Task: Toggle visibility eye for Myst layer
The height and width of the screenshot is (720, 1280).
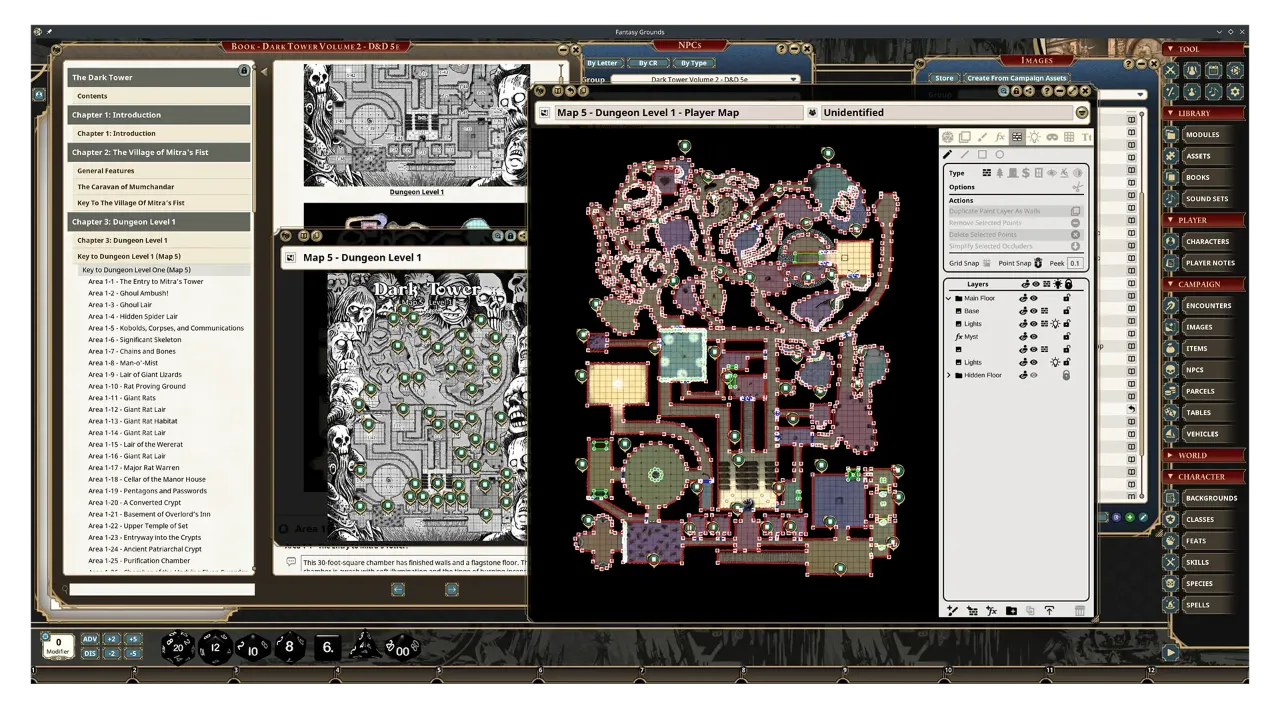Action: pyautogui.click(x=1034, y=337)
